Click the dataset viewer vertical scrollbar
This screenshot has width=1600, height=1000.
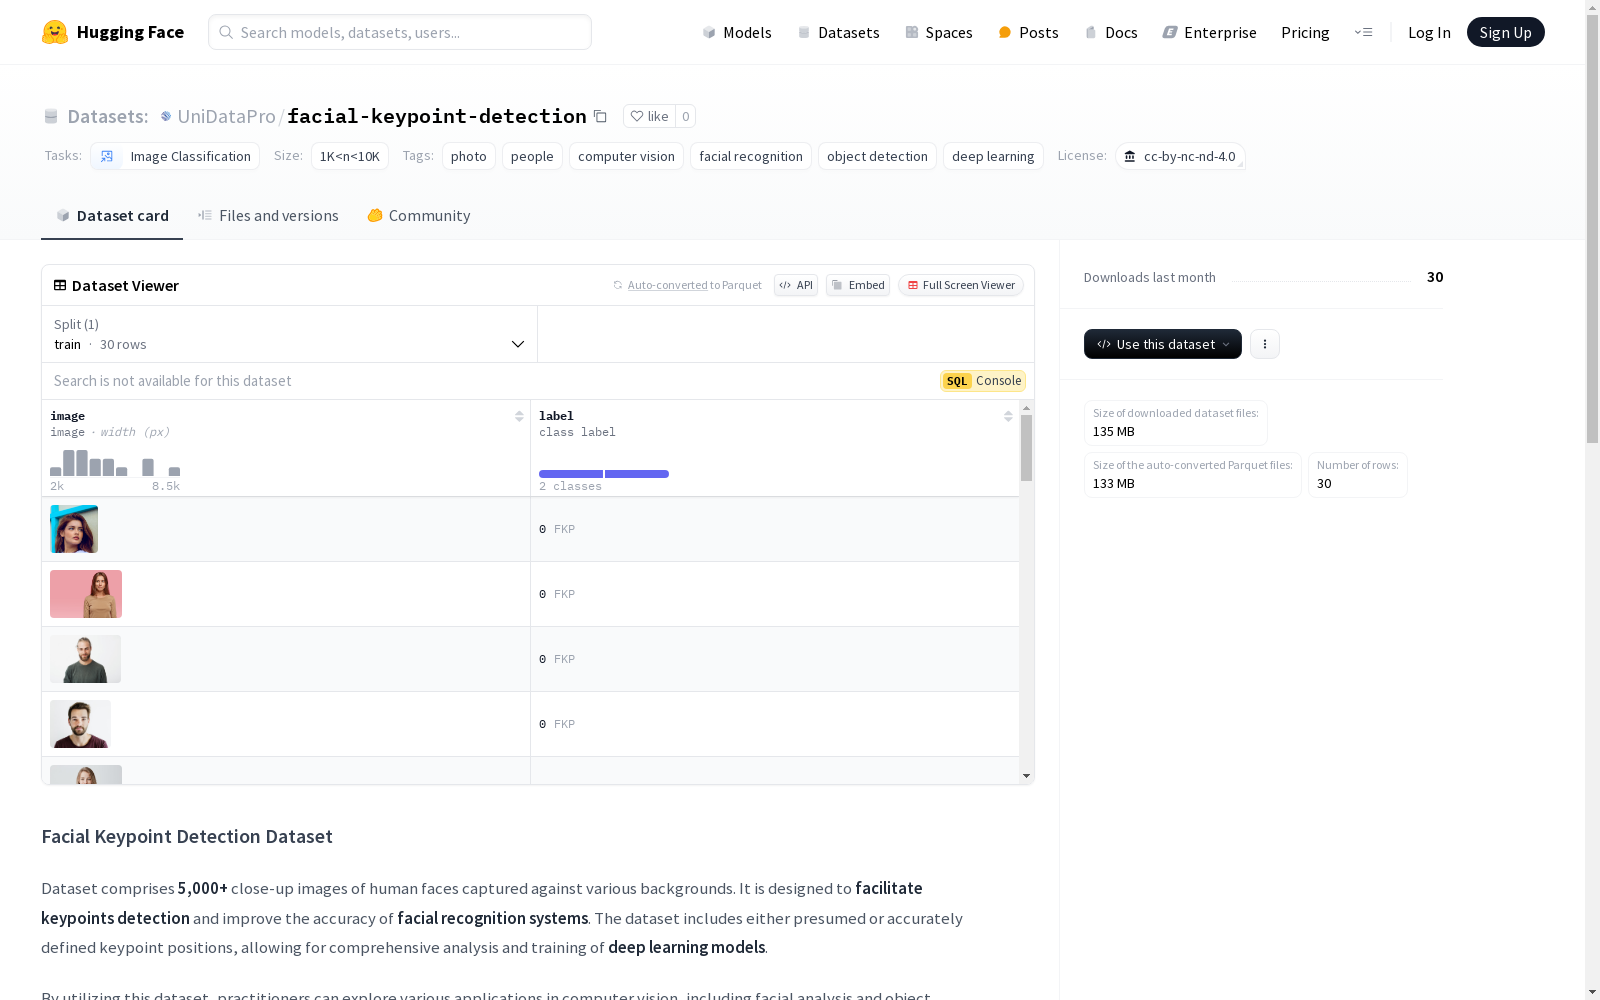coord(1026,448)
